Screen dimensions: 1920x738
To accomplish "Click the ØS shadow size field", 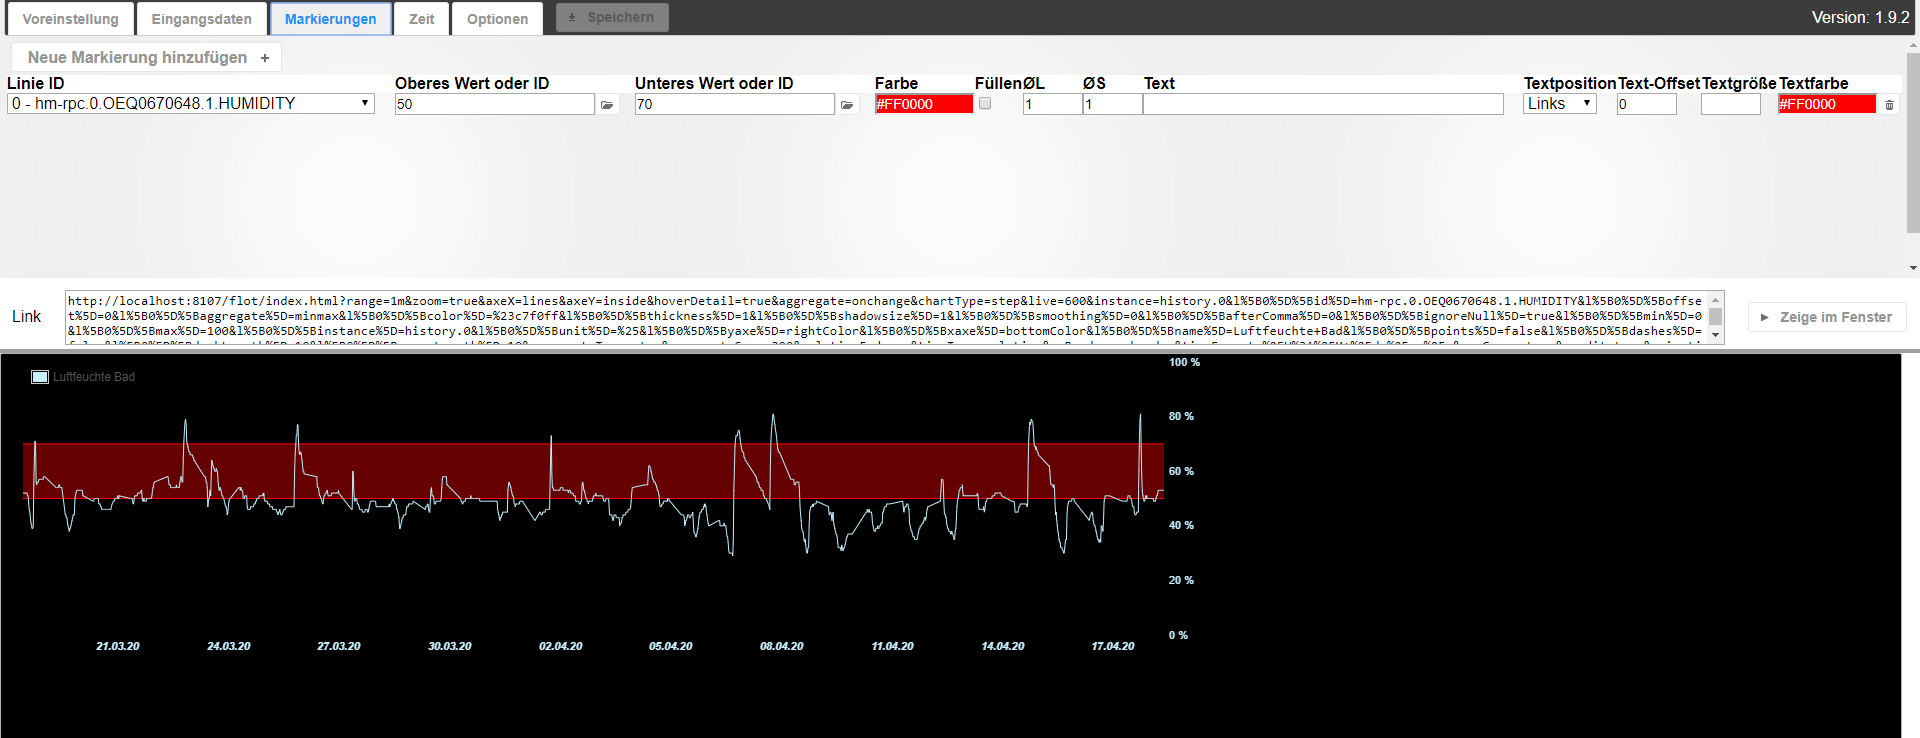I will (1112, 104).
